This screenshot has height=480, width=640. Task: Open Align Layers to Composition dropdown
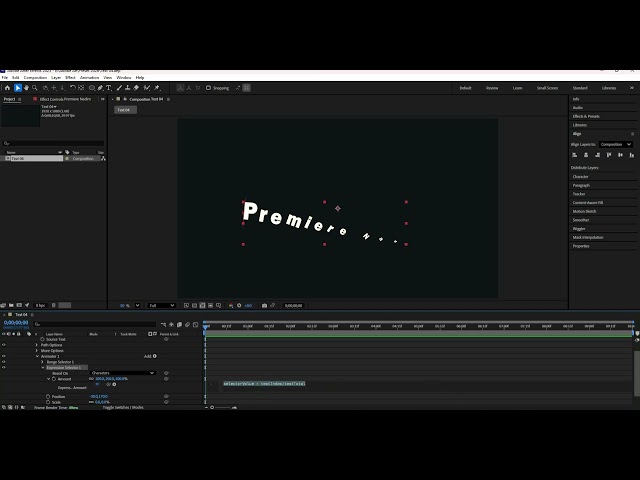616,144
